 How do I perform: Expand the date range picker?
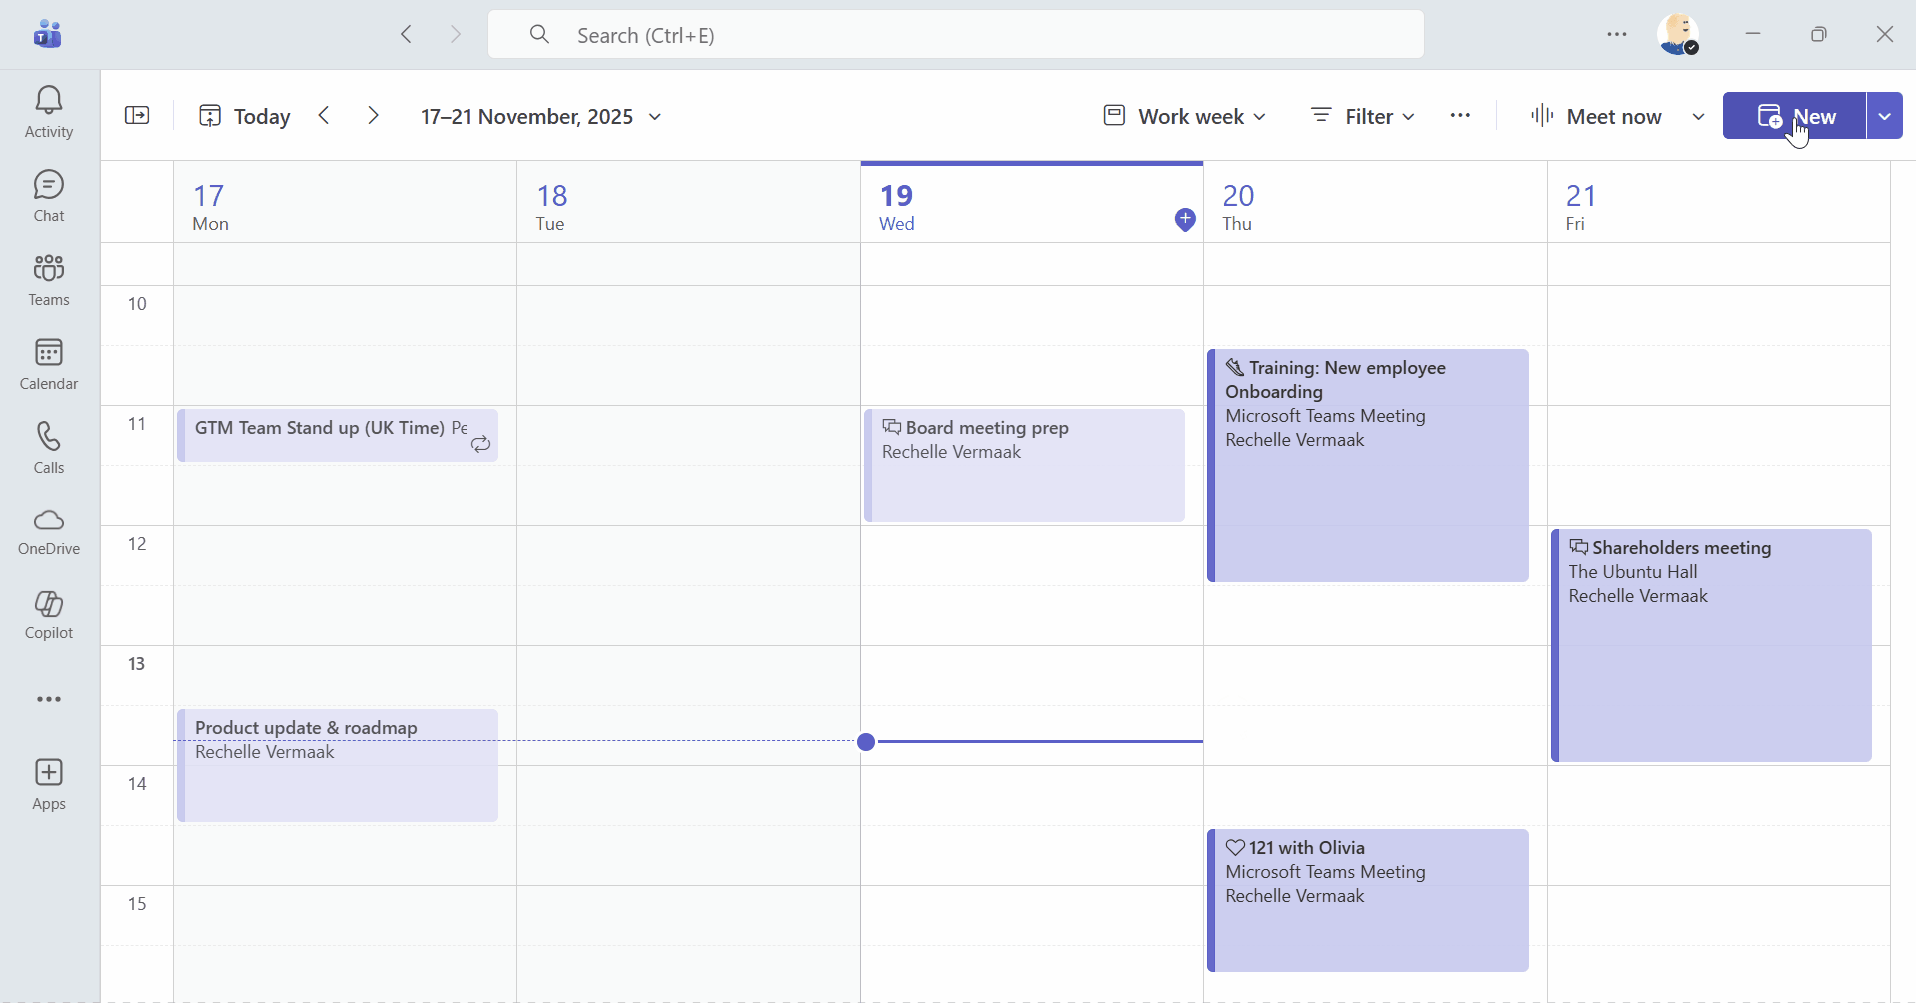(x=655, y=116)
